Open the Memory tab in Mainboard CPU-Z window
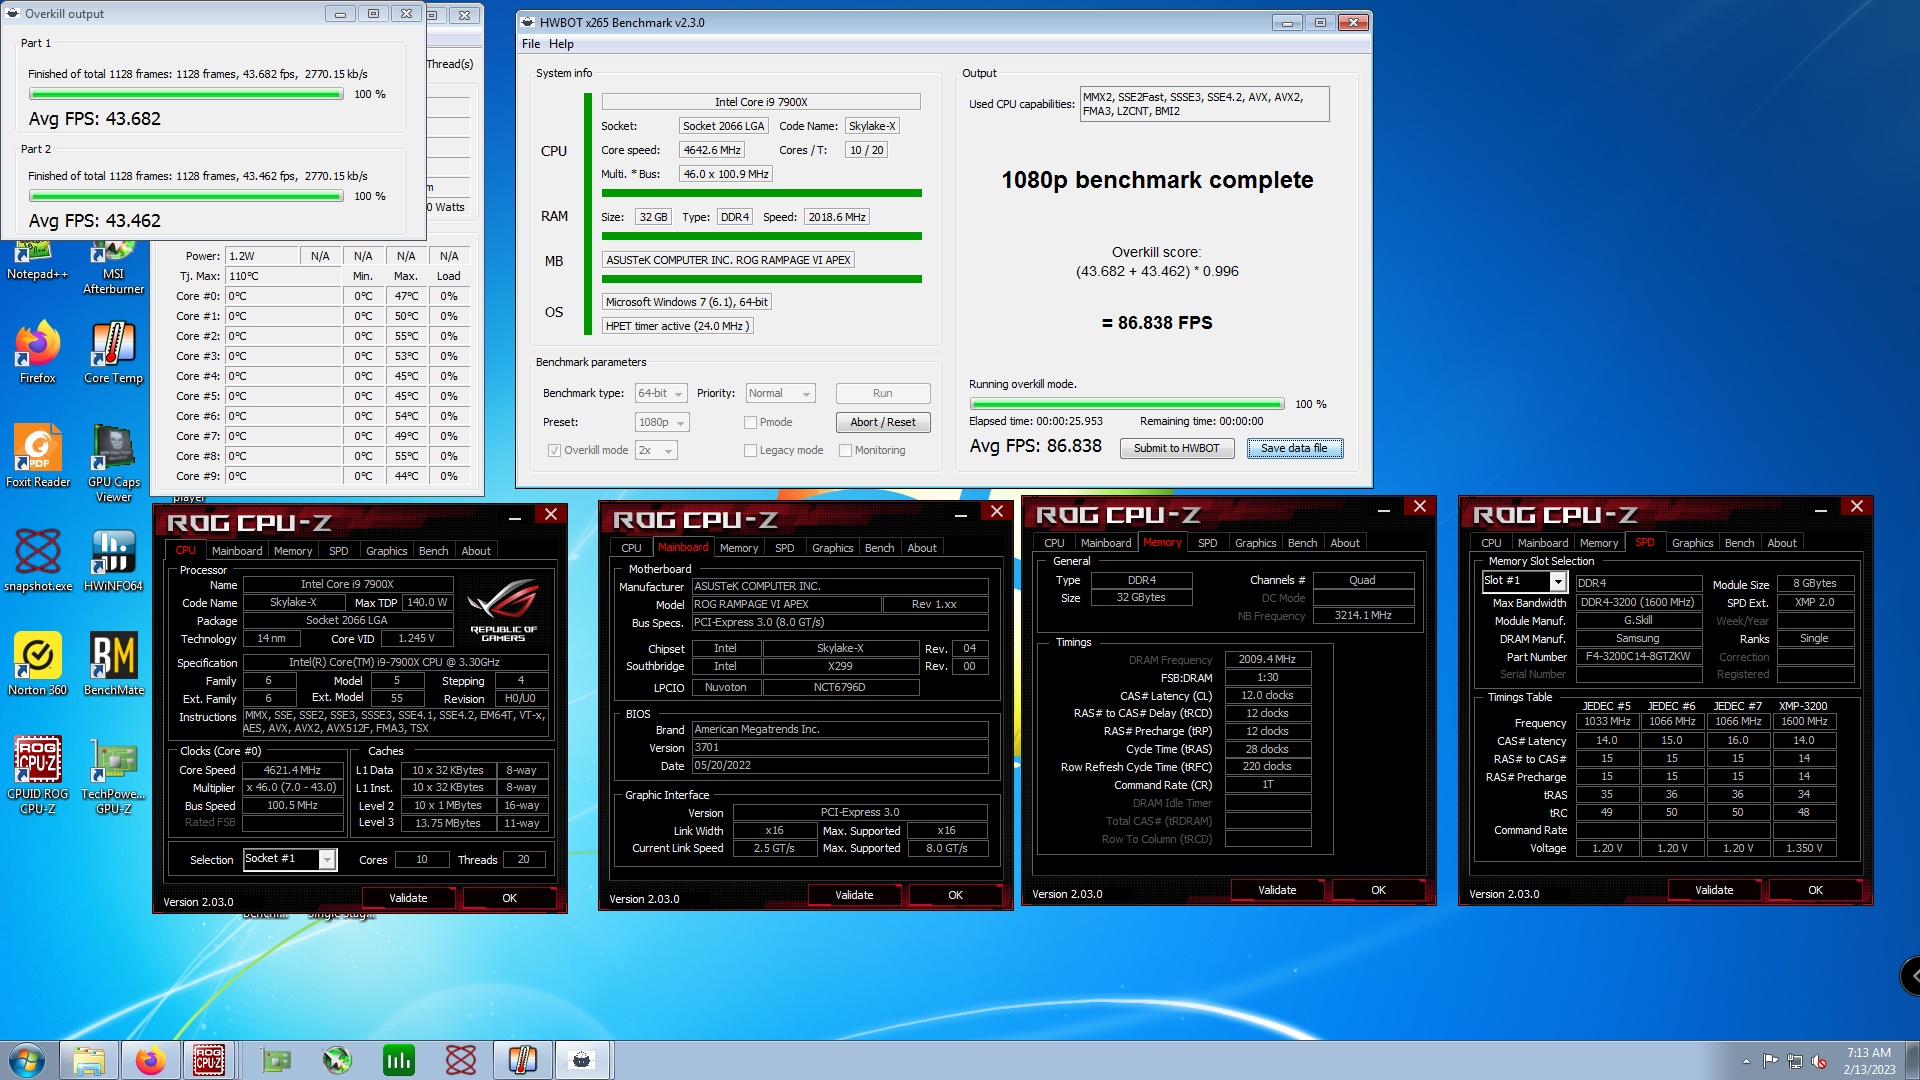Viewport: 1920px width, 1080px height. tap(738, 548)
